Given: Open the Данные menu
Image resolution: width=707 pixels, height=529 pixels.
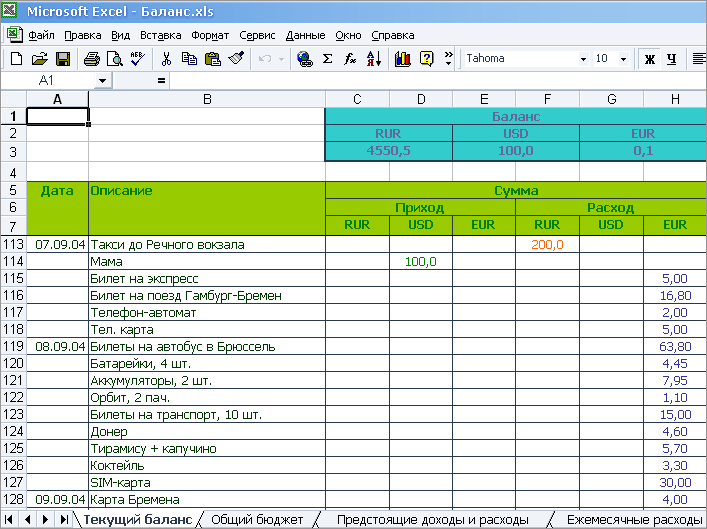Looking at the screenshot, I should 305,35.
